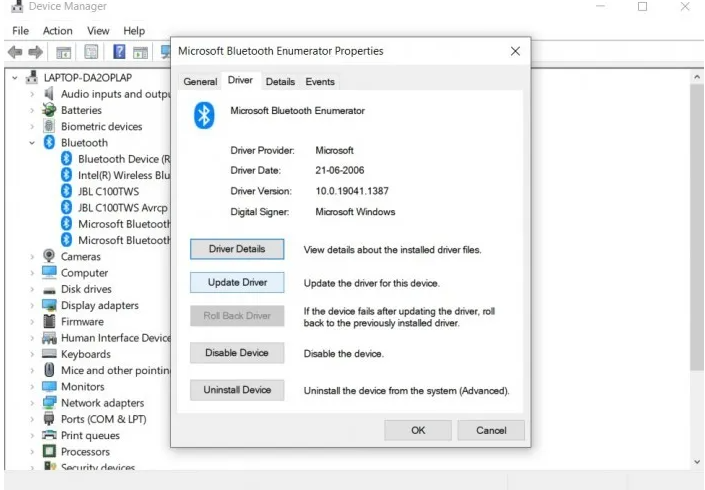Click the Ports (COM & LPT) icon

click(49, 419)
